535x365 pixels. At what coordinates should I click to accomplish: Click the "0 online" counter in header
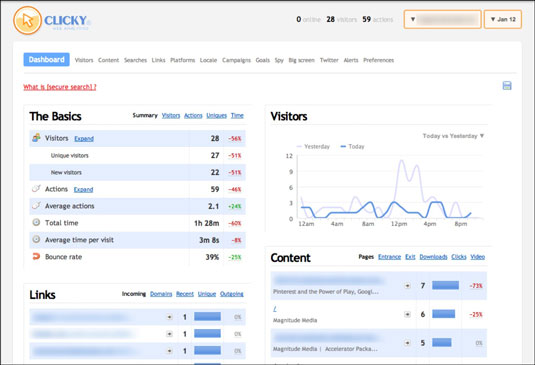point(309,19)
